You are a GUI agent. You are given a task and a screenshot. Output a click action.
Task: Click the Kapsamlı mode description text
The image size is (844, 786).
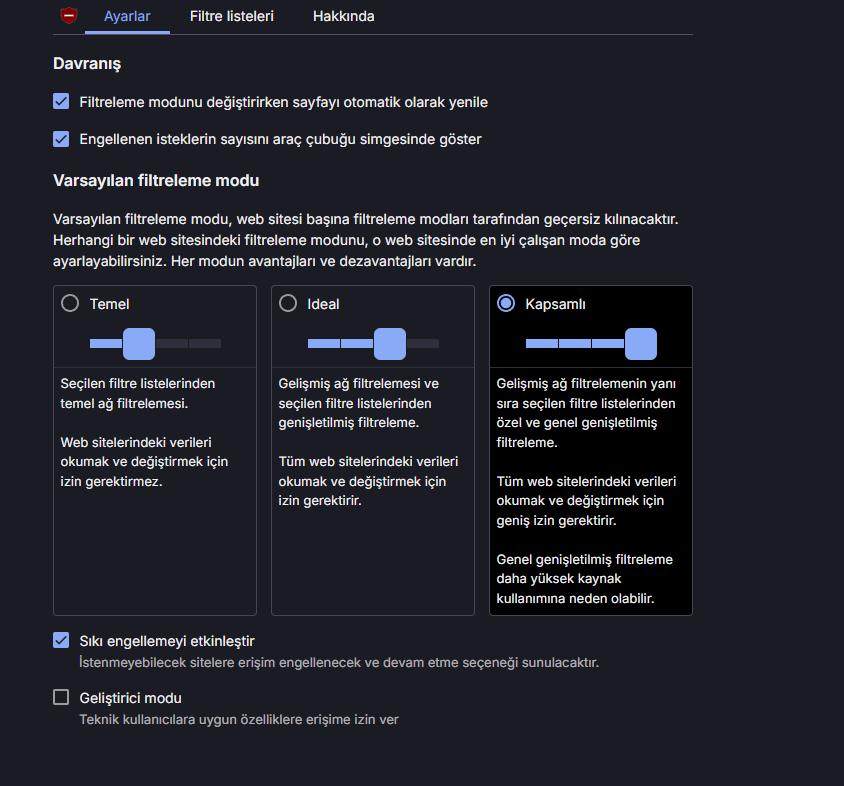(586, 491)
